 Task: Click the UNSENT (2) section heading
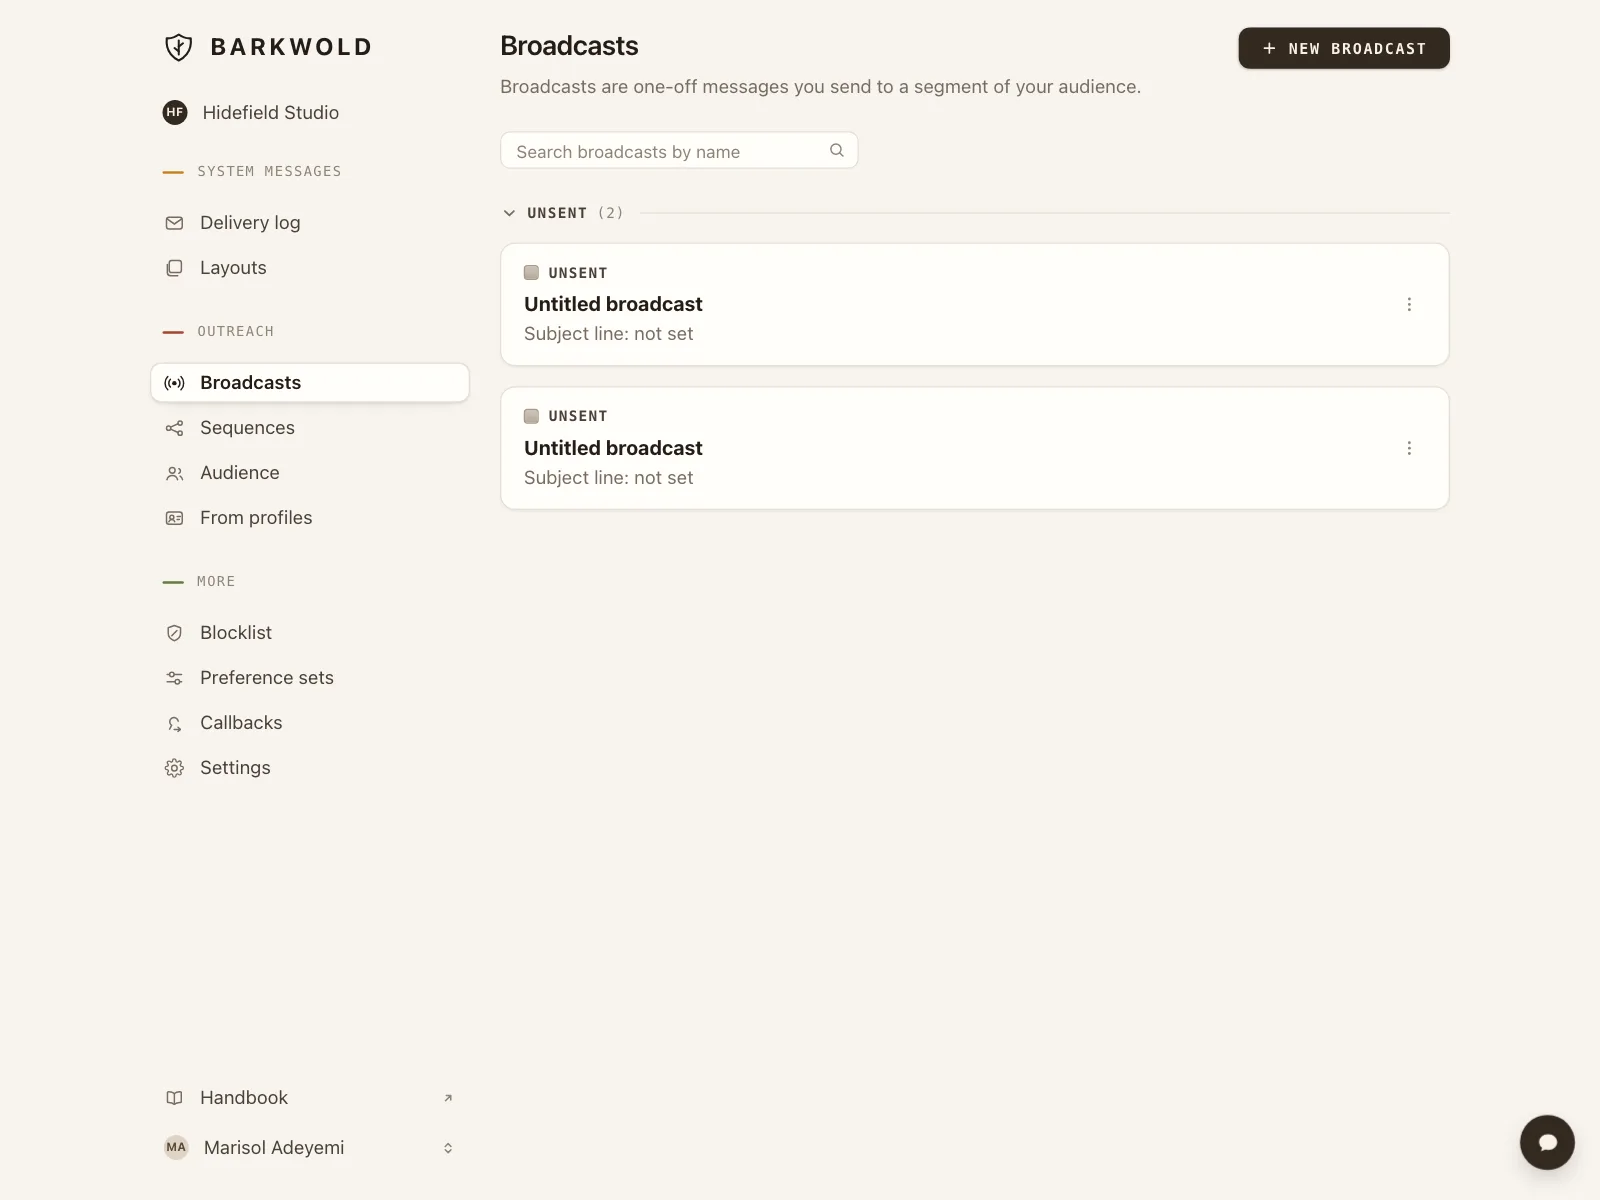click(x=575, y=213)
